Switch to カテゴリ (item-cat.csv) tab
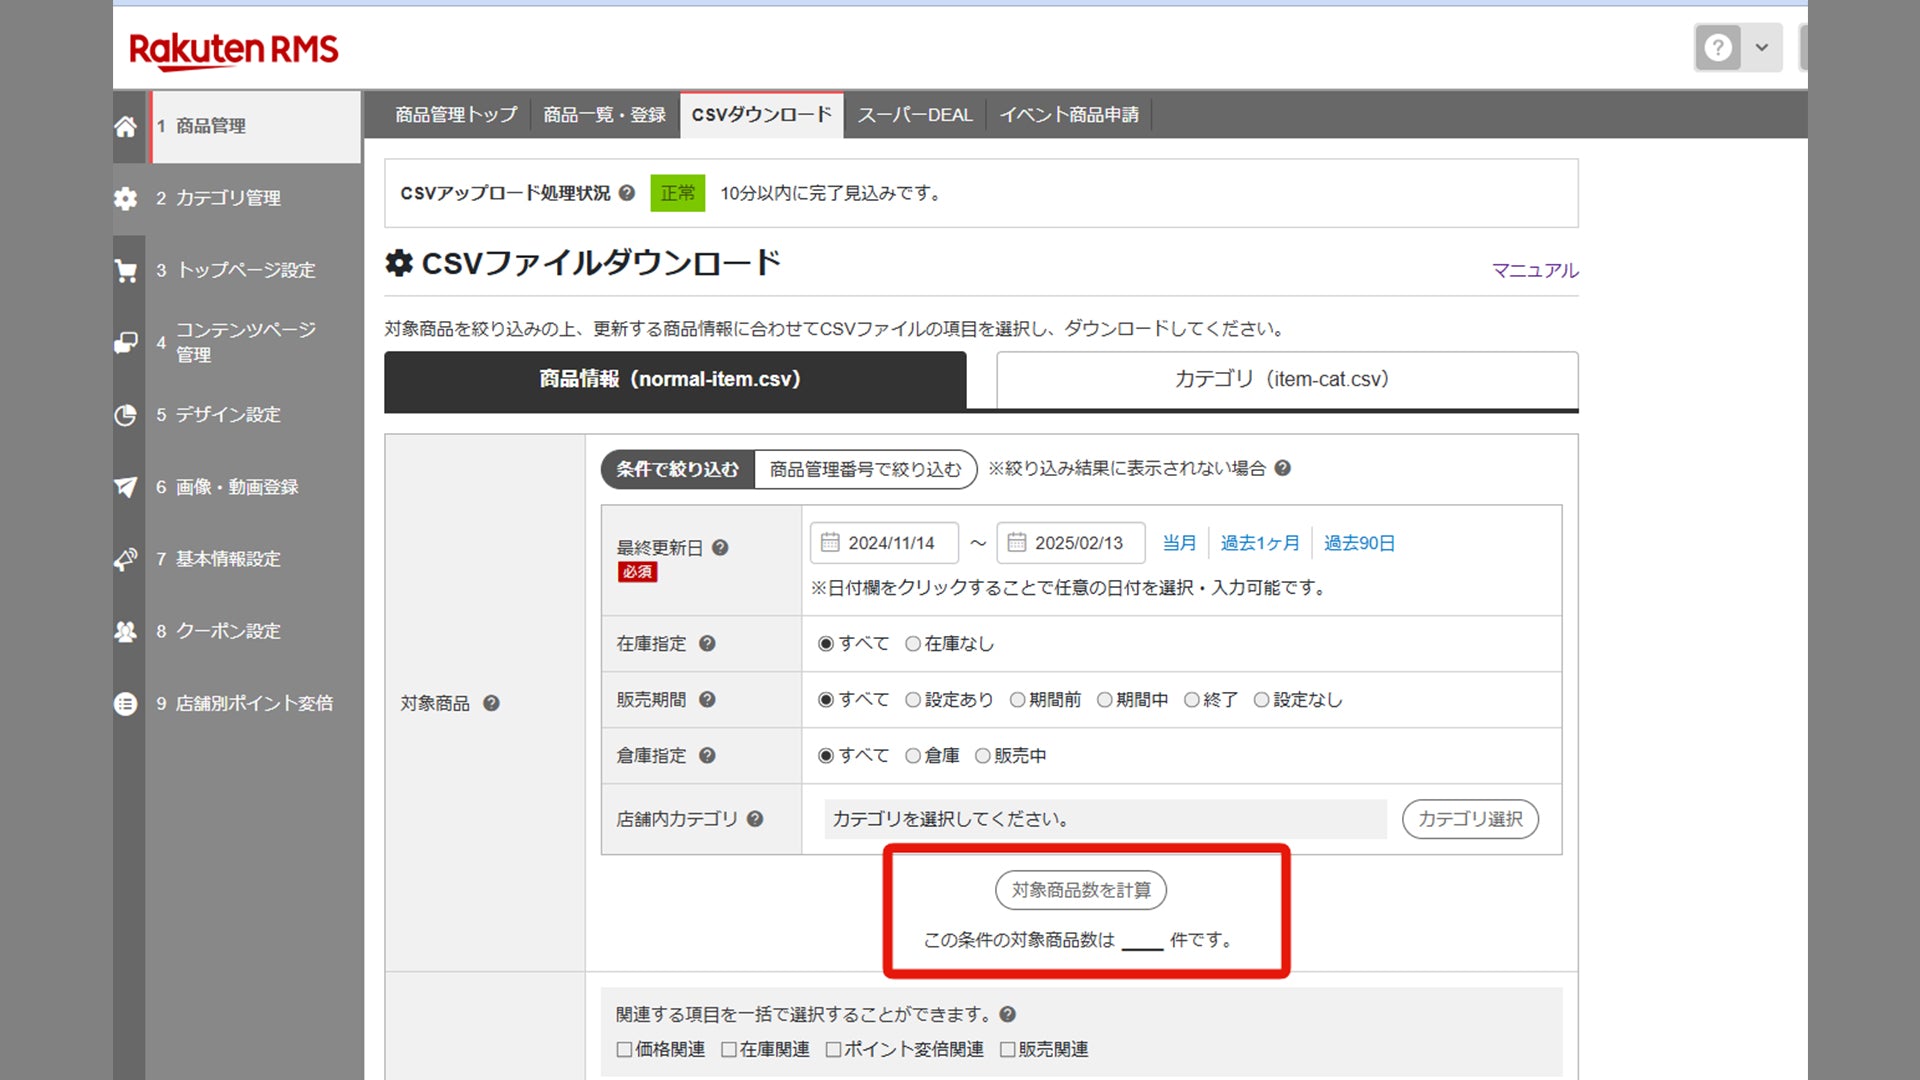This screenshot has height=1080, width=1920. coord(1287,379)
